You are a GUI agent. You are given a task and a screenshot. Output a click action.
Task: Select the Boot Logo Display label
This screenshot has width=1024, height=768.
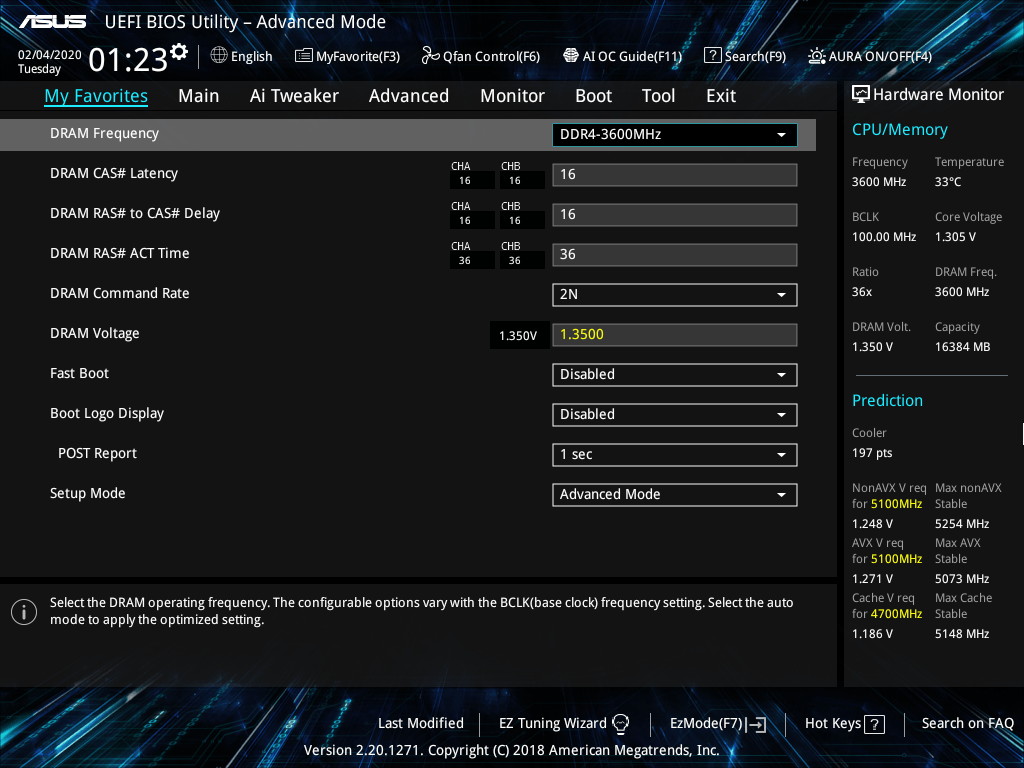click(107, 413)
